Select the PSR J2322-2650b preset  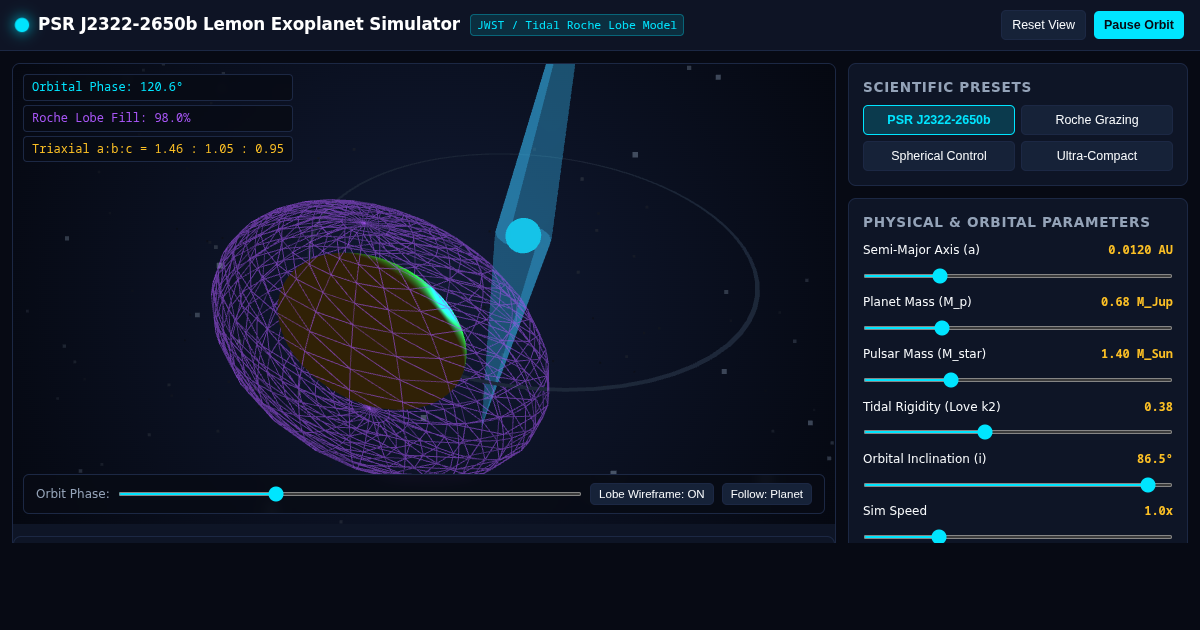click(939, 120)
